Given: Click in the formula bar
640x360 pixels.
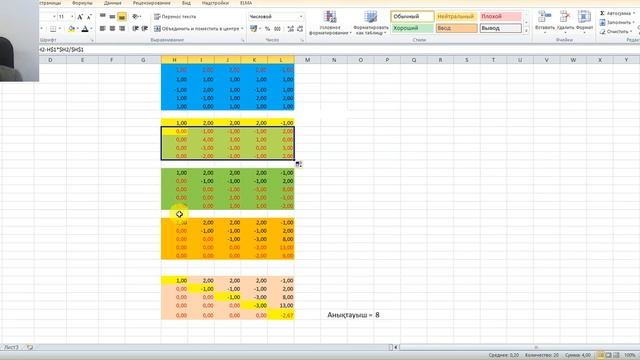Looking at the screenshot, I should [x=339, y=49].
